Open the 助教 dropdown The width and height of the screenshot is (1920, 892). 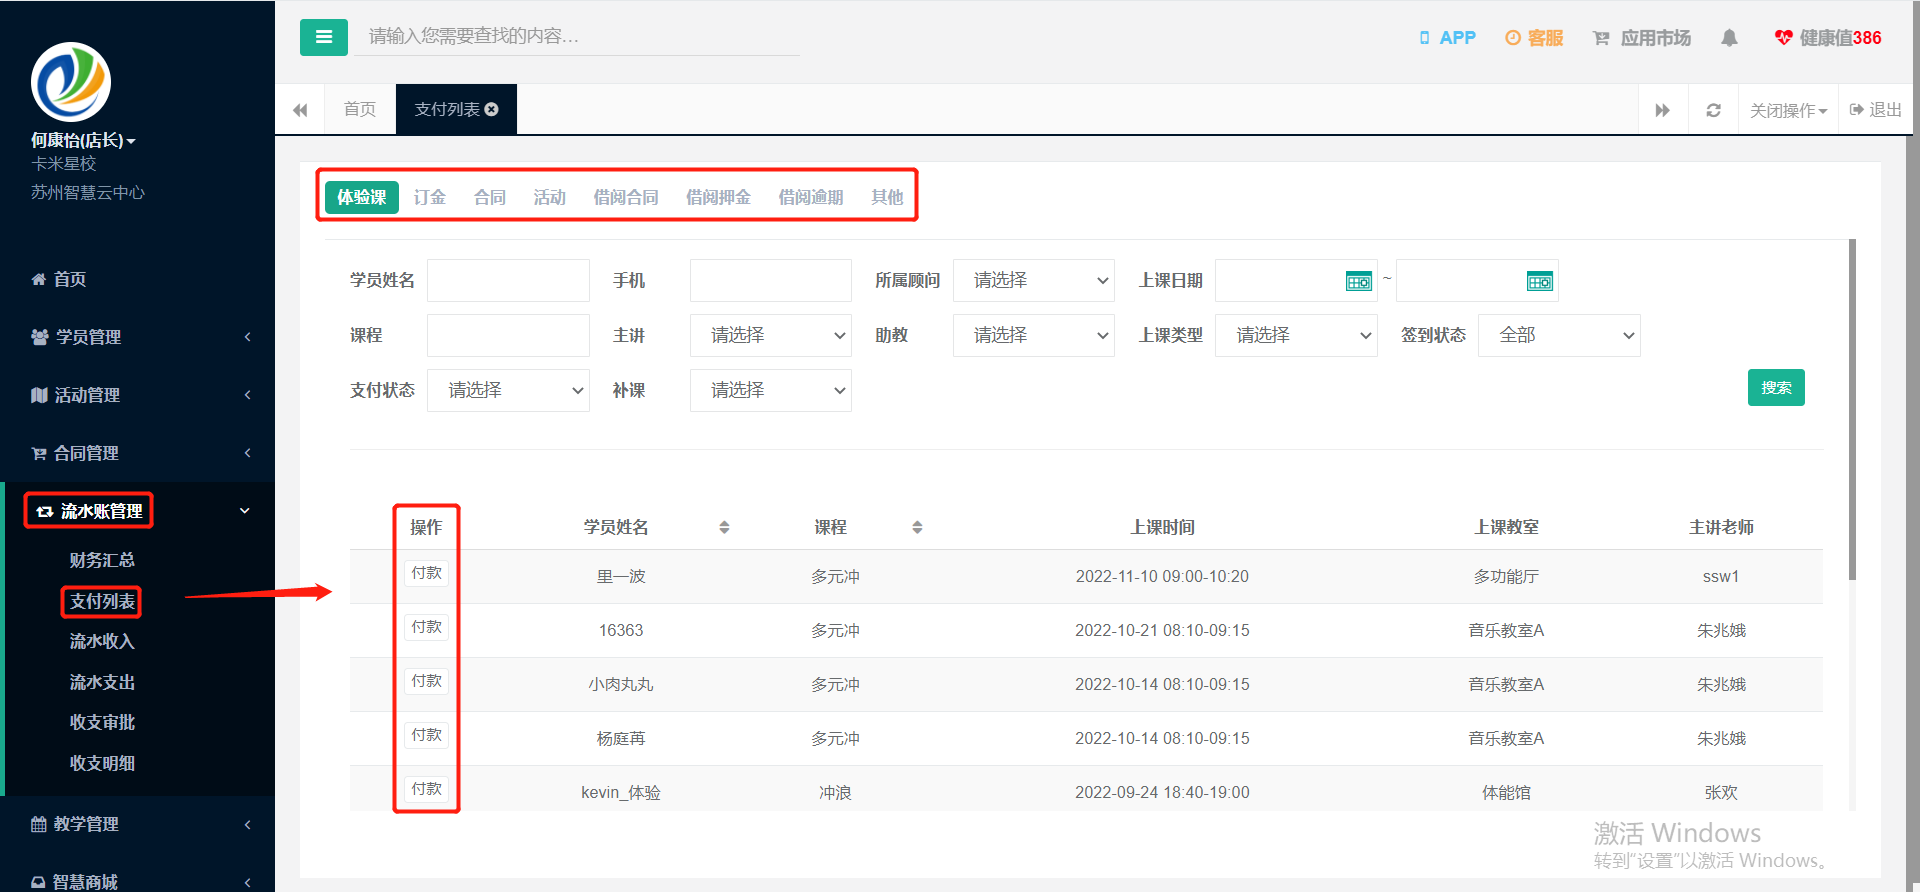pos(1034,336)
